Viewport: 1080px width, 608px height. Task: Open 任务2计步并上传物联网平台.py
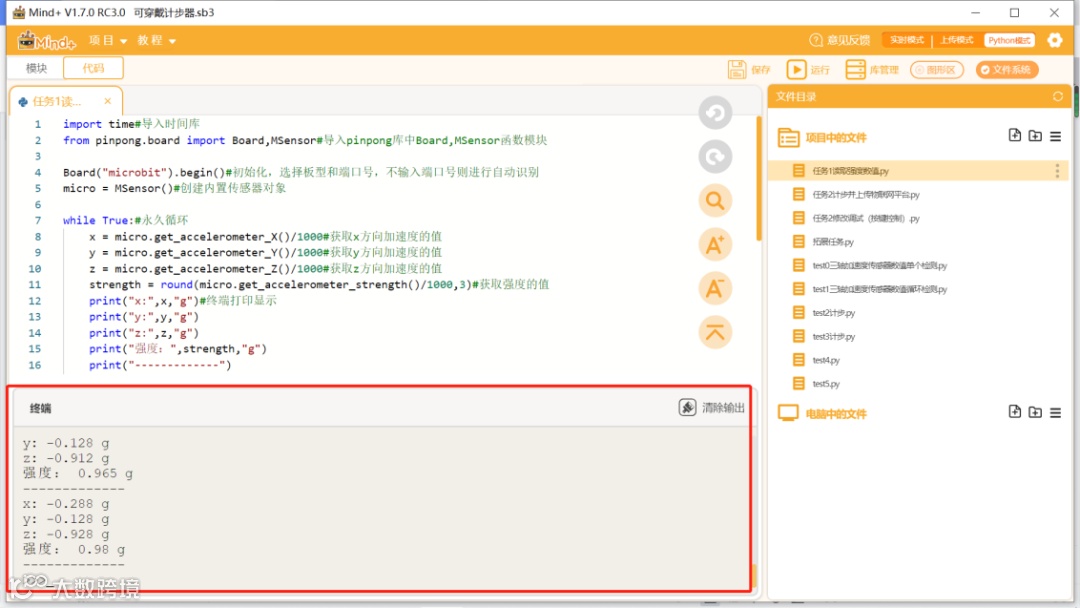tap(866, 195)
